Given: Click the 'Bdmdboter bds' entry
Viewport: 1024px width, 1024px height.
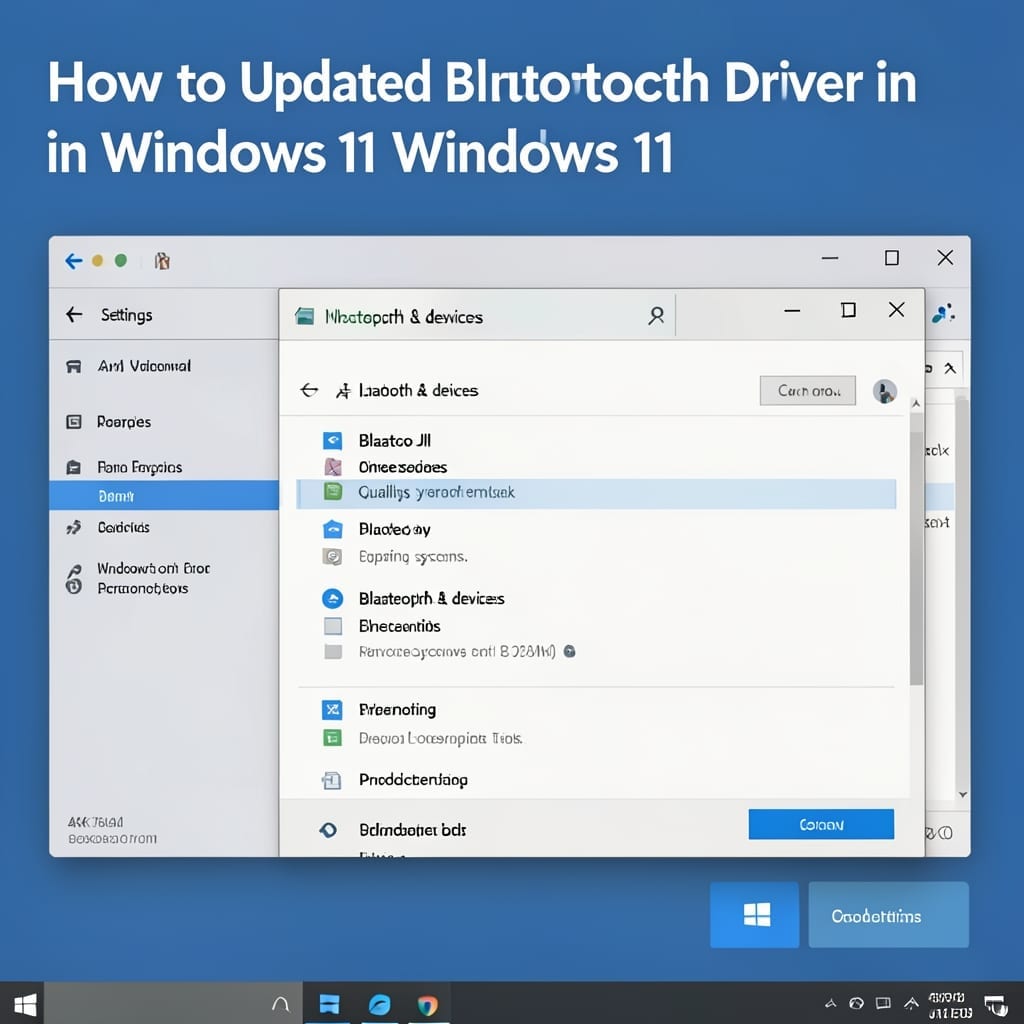Looking at the screenshot, I should click(x=412, y=830).
